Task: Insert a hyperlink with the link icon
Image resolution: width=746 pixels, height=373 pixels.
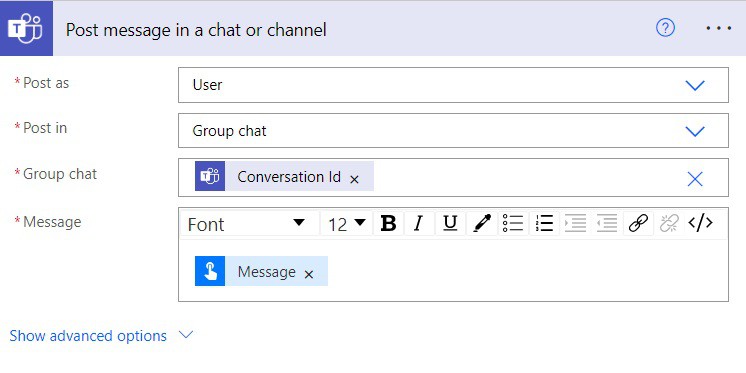Action: point(638,223)
